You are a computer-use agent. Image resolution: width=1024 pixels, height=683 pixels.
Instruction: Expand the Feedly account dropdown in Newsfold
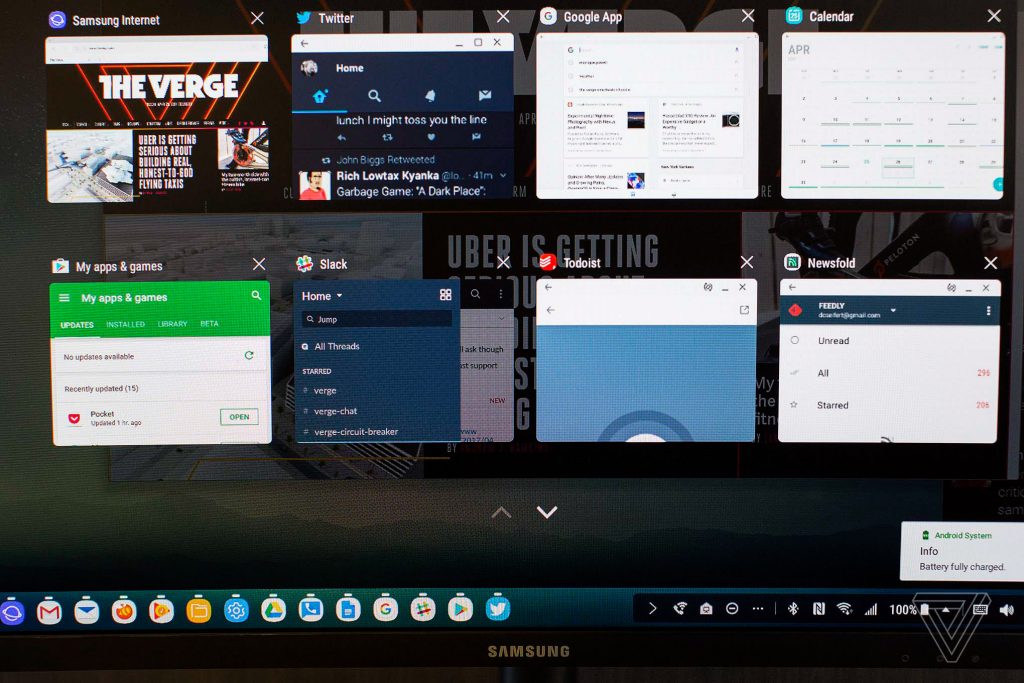(893, 311)
